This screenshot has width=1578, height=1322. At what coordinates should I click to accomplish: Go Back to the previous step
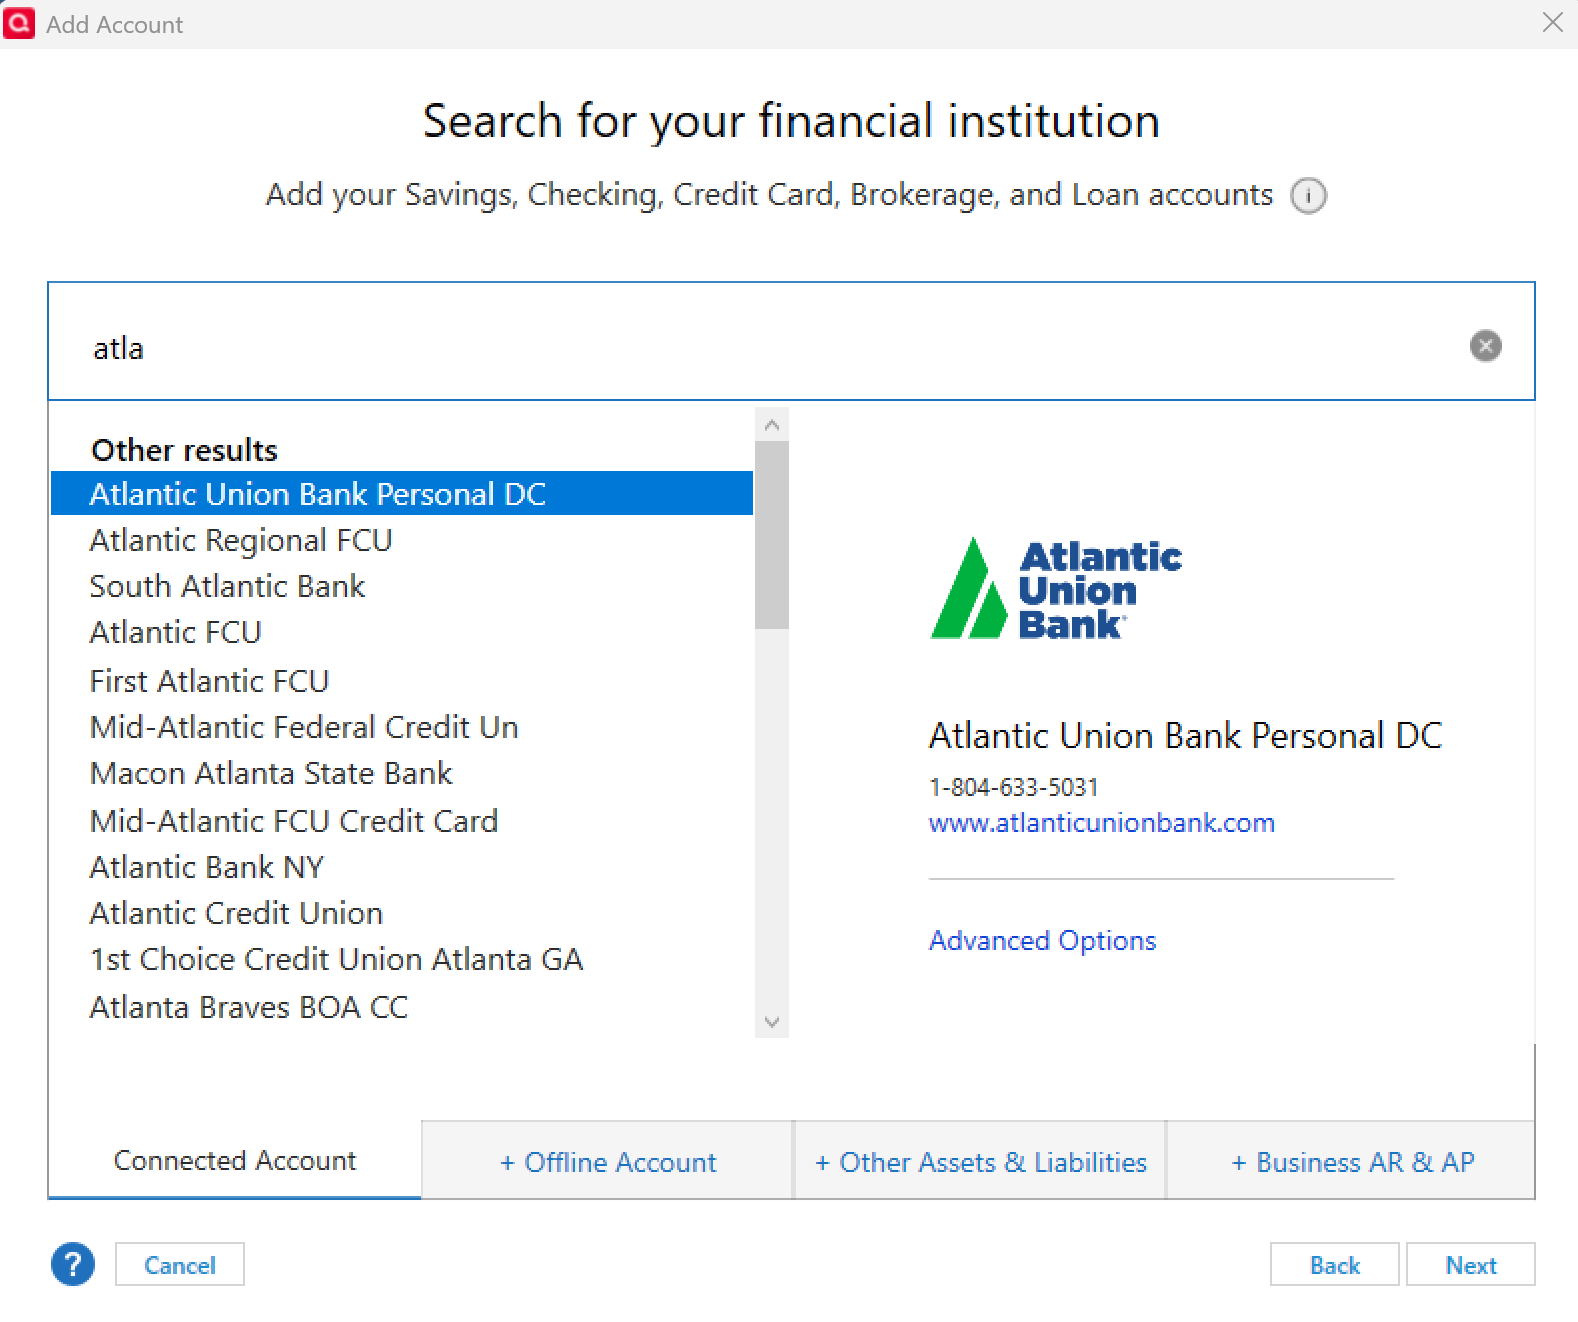(x=1334, y=1265)
